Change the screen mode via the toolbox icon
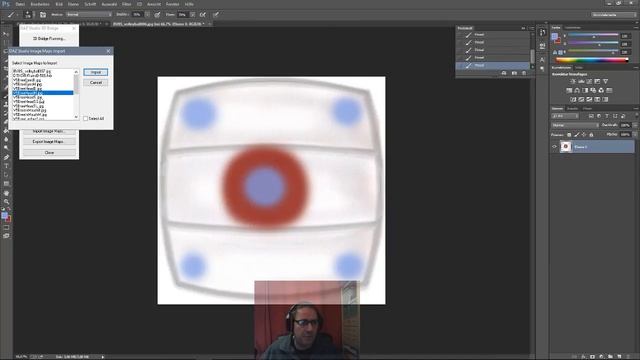Viewport: 640px width, 360px height. pos(6,236)
